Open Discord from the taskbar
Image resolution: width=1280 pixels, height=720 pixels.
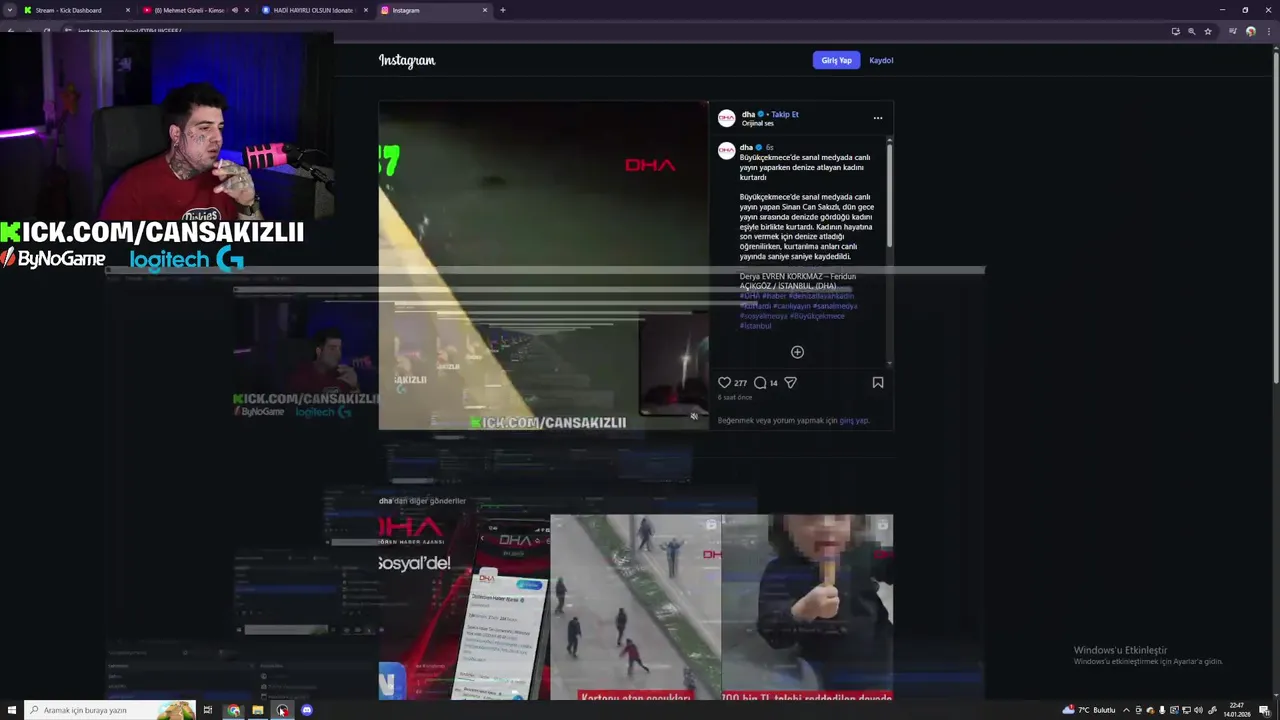[307, 710]
